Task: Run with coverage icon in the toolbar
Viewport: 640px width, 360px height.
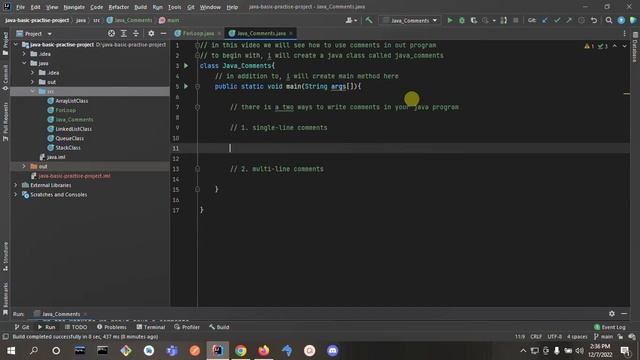Action: 473,20
